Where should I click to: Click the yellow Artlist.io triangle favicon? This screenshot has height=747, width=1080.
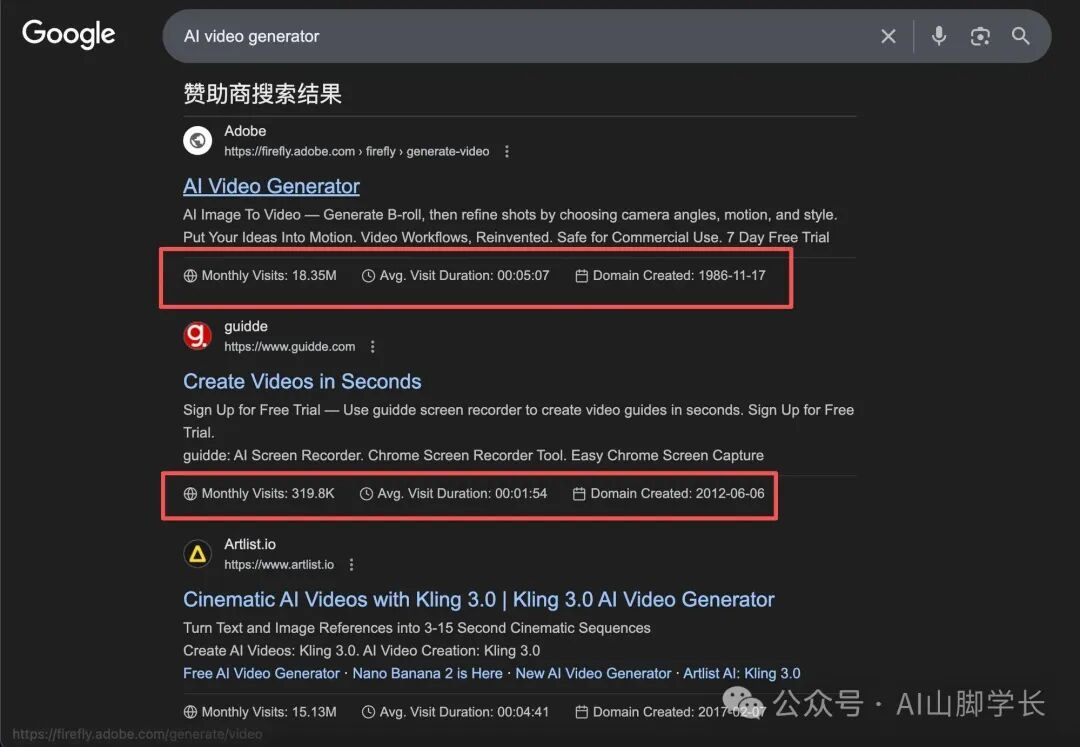198,554
